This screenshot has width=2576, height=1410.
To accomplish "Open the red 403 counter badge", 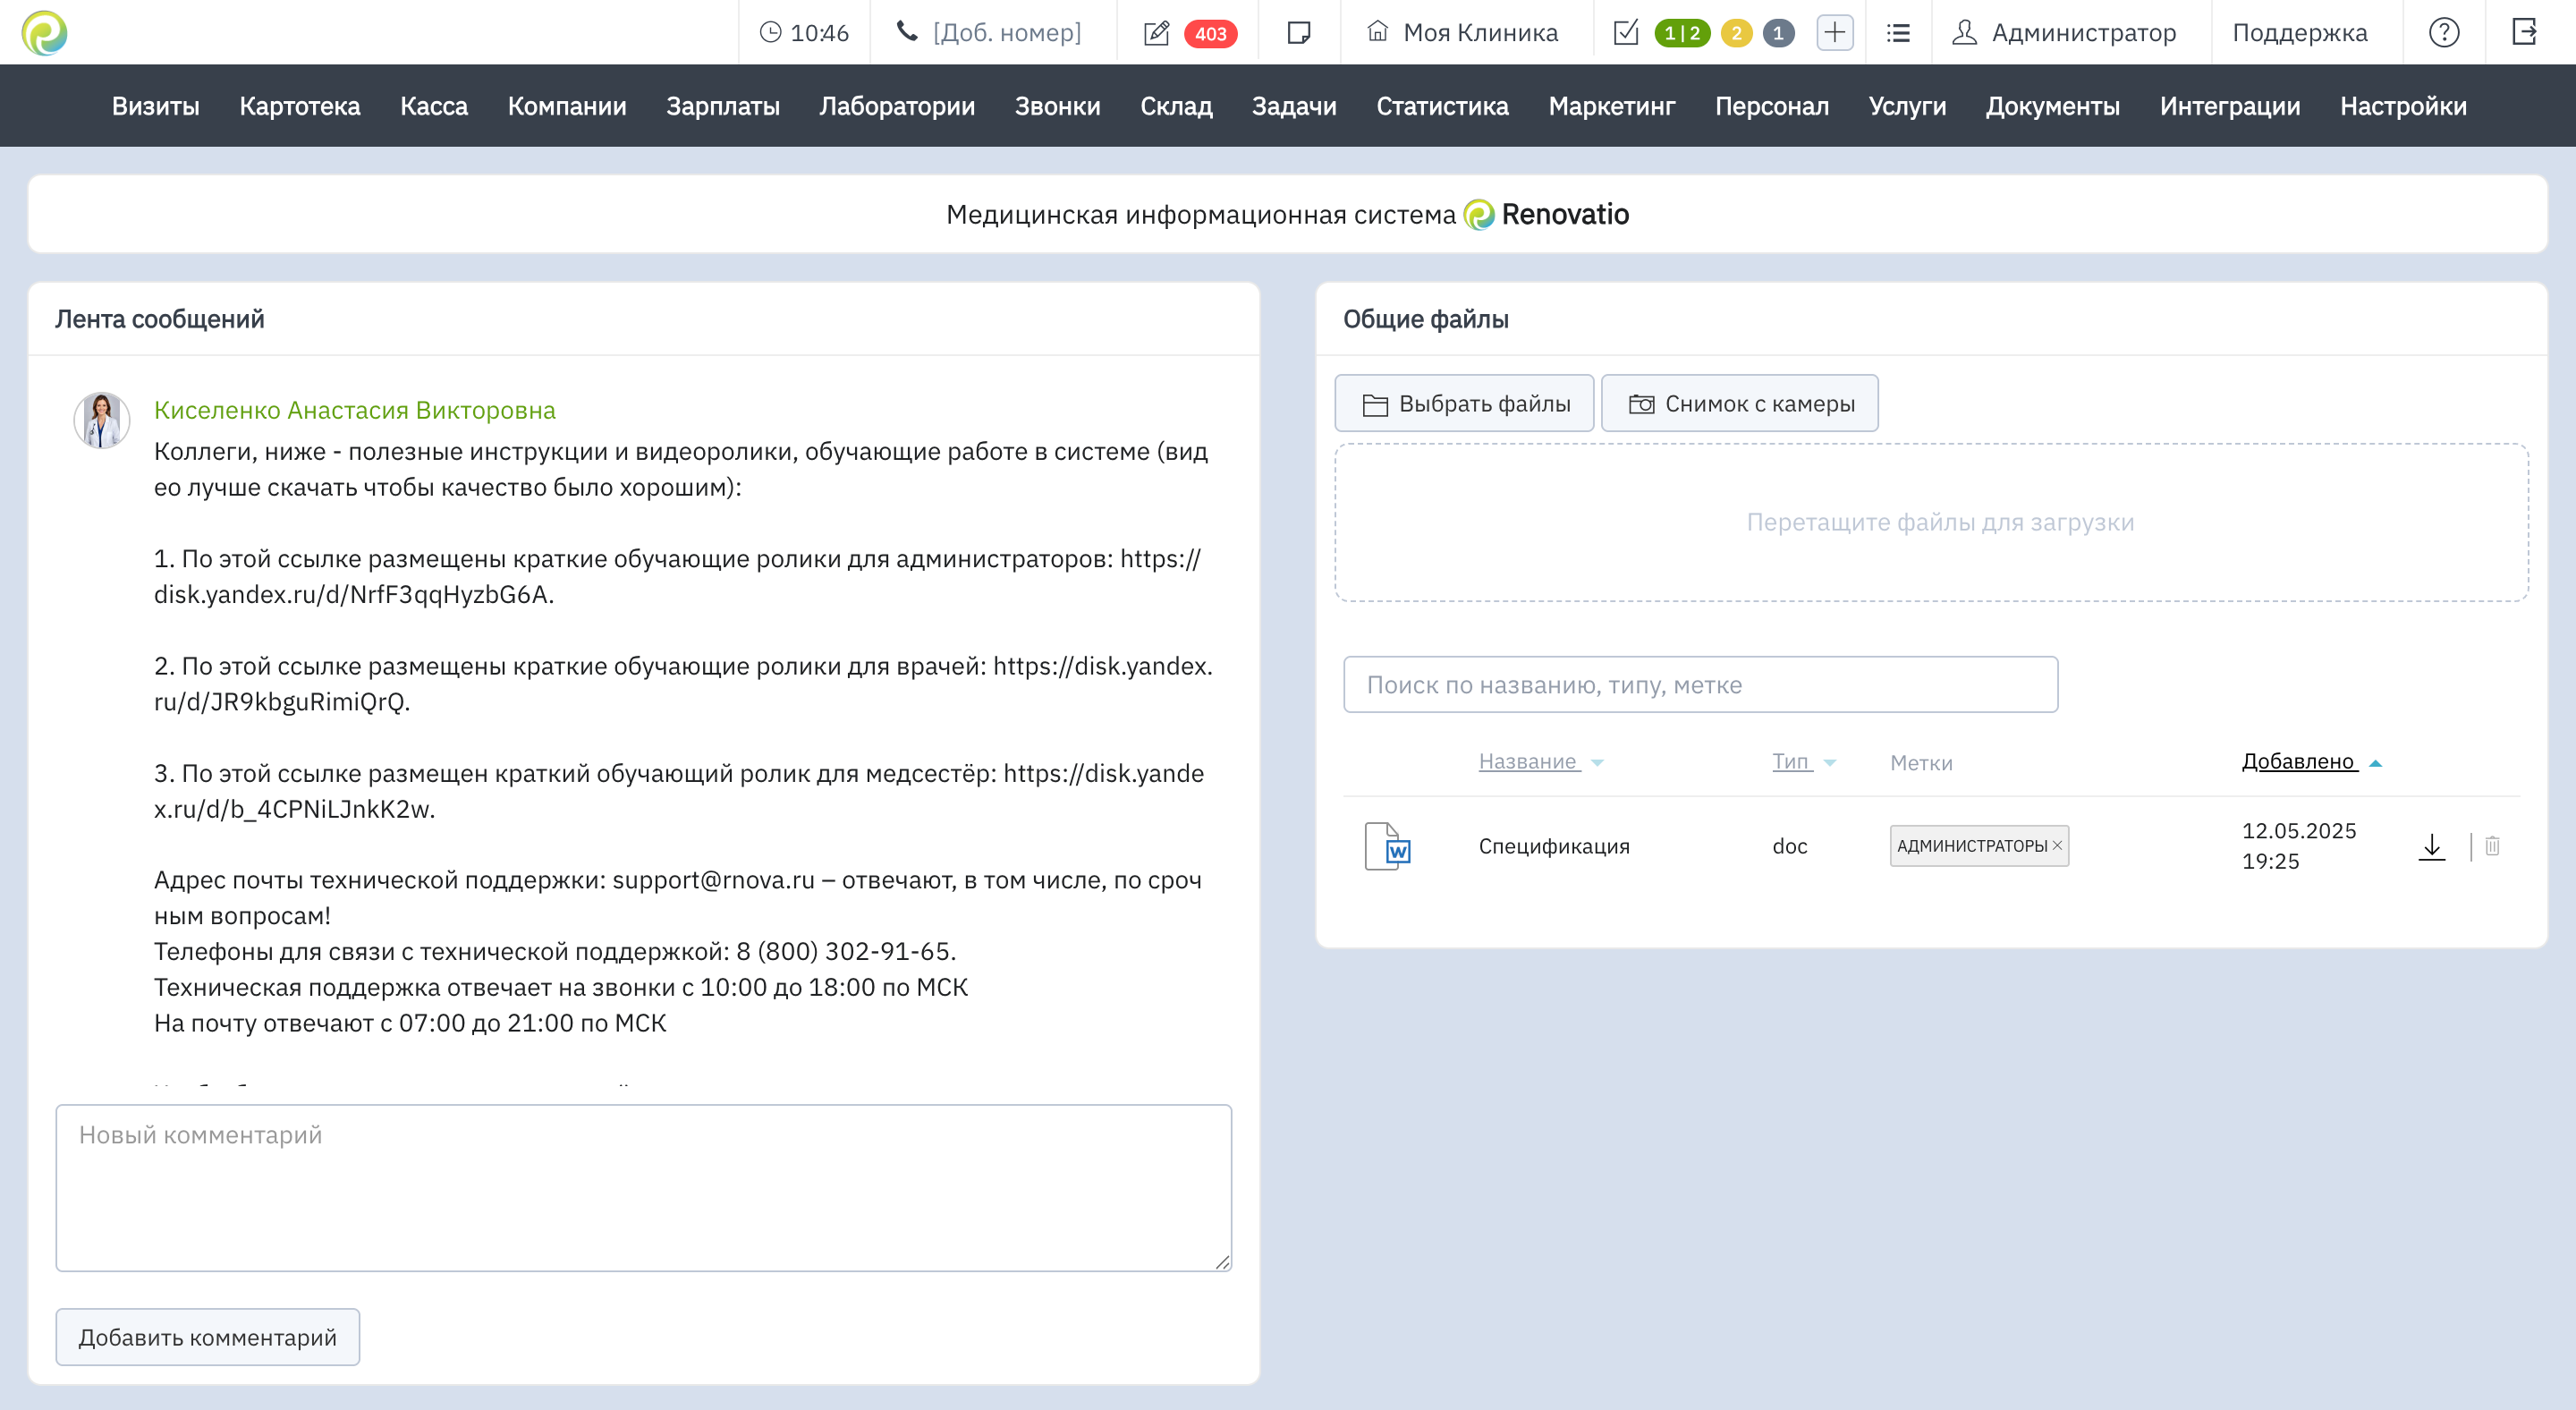I will coord(1210,33).
